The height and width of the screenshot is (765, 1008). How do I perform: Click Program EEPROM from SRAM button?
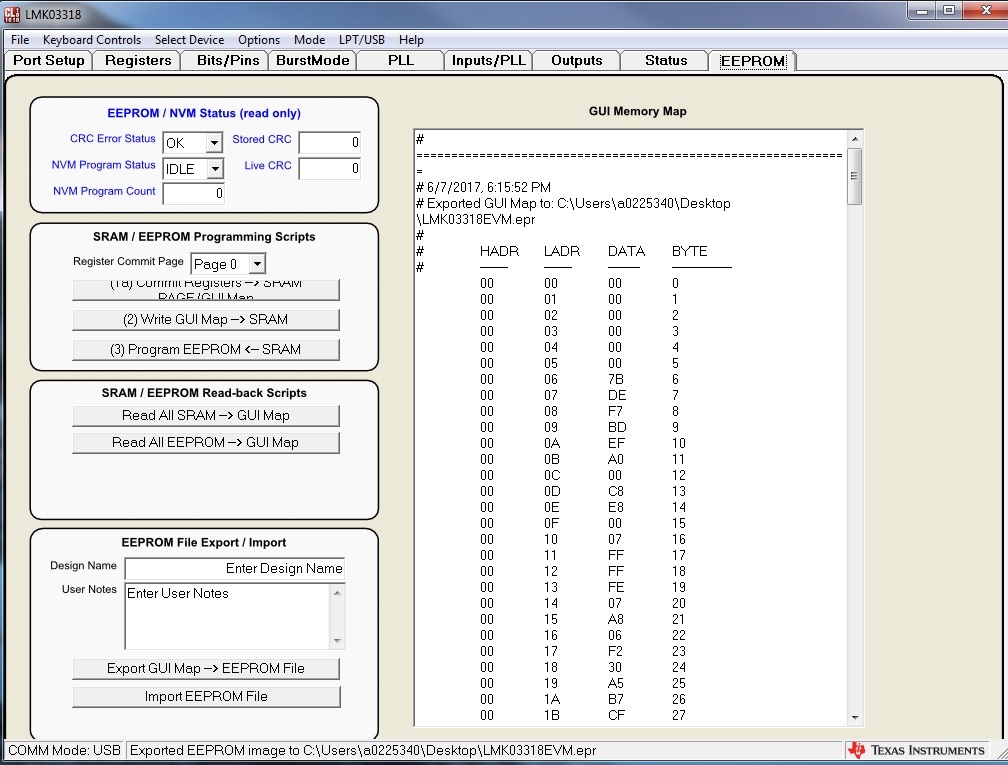pos(206,350)
